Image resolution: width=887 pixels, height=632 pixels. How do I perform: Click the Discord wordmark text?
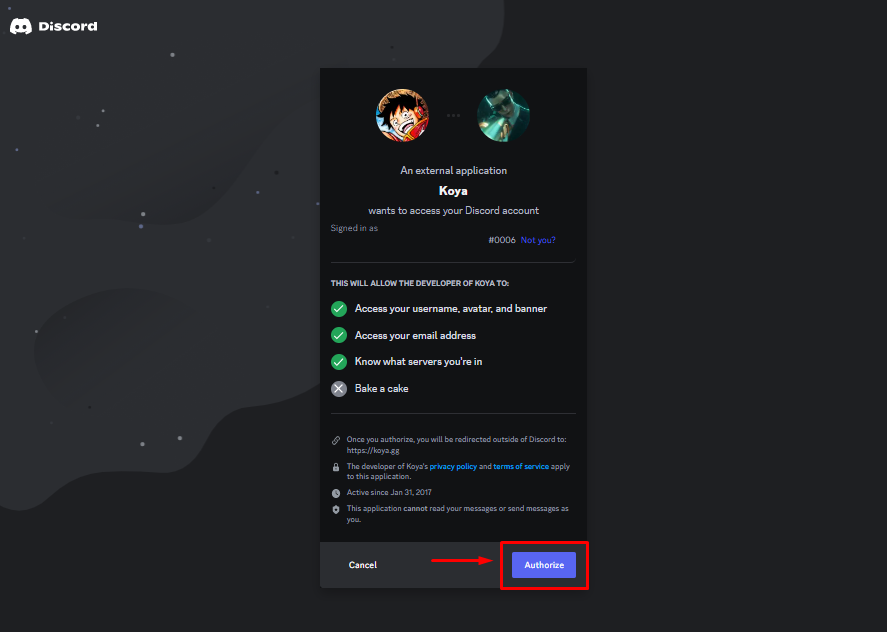pos(68,26)
